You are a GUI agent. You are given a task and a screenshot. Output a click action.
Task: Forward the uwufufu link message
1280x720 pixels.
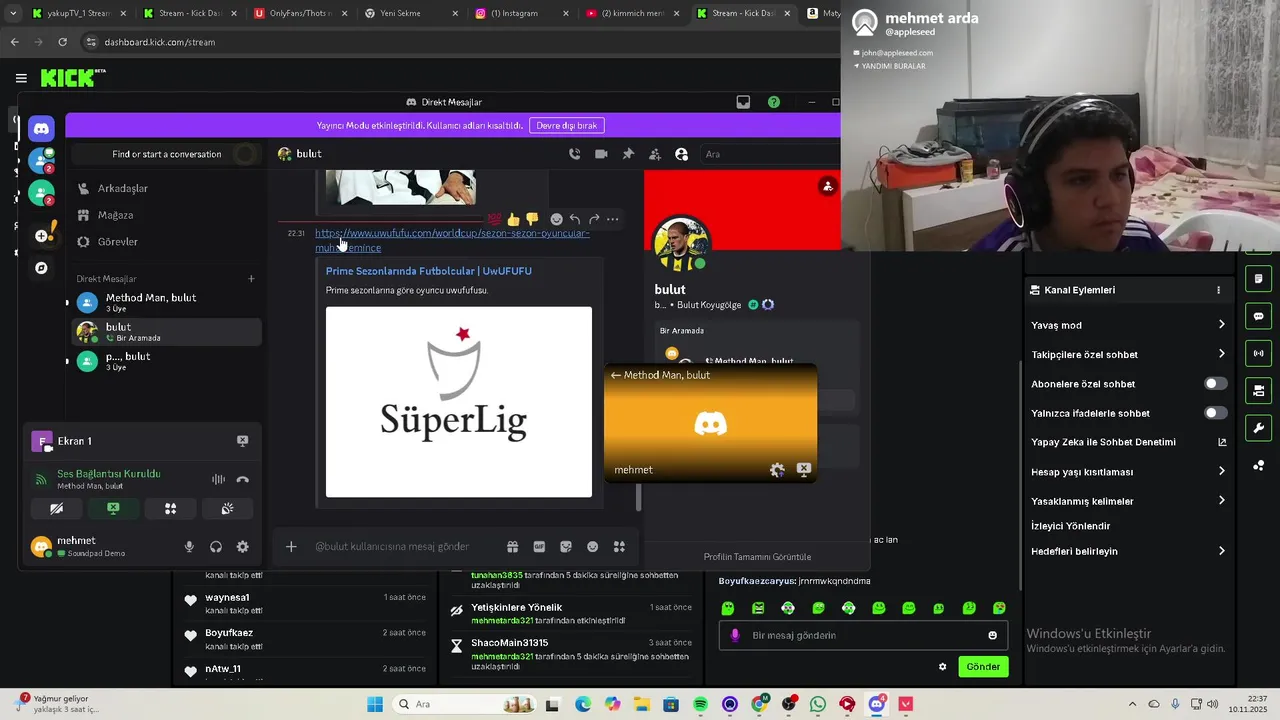[x=594, y=219]
